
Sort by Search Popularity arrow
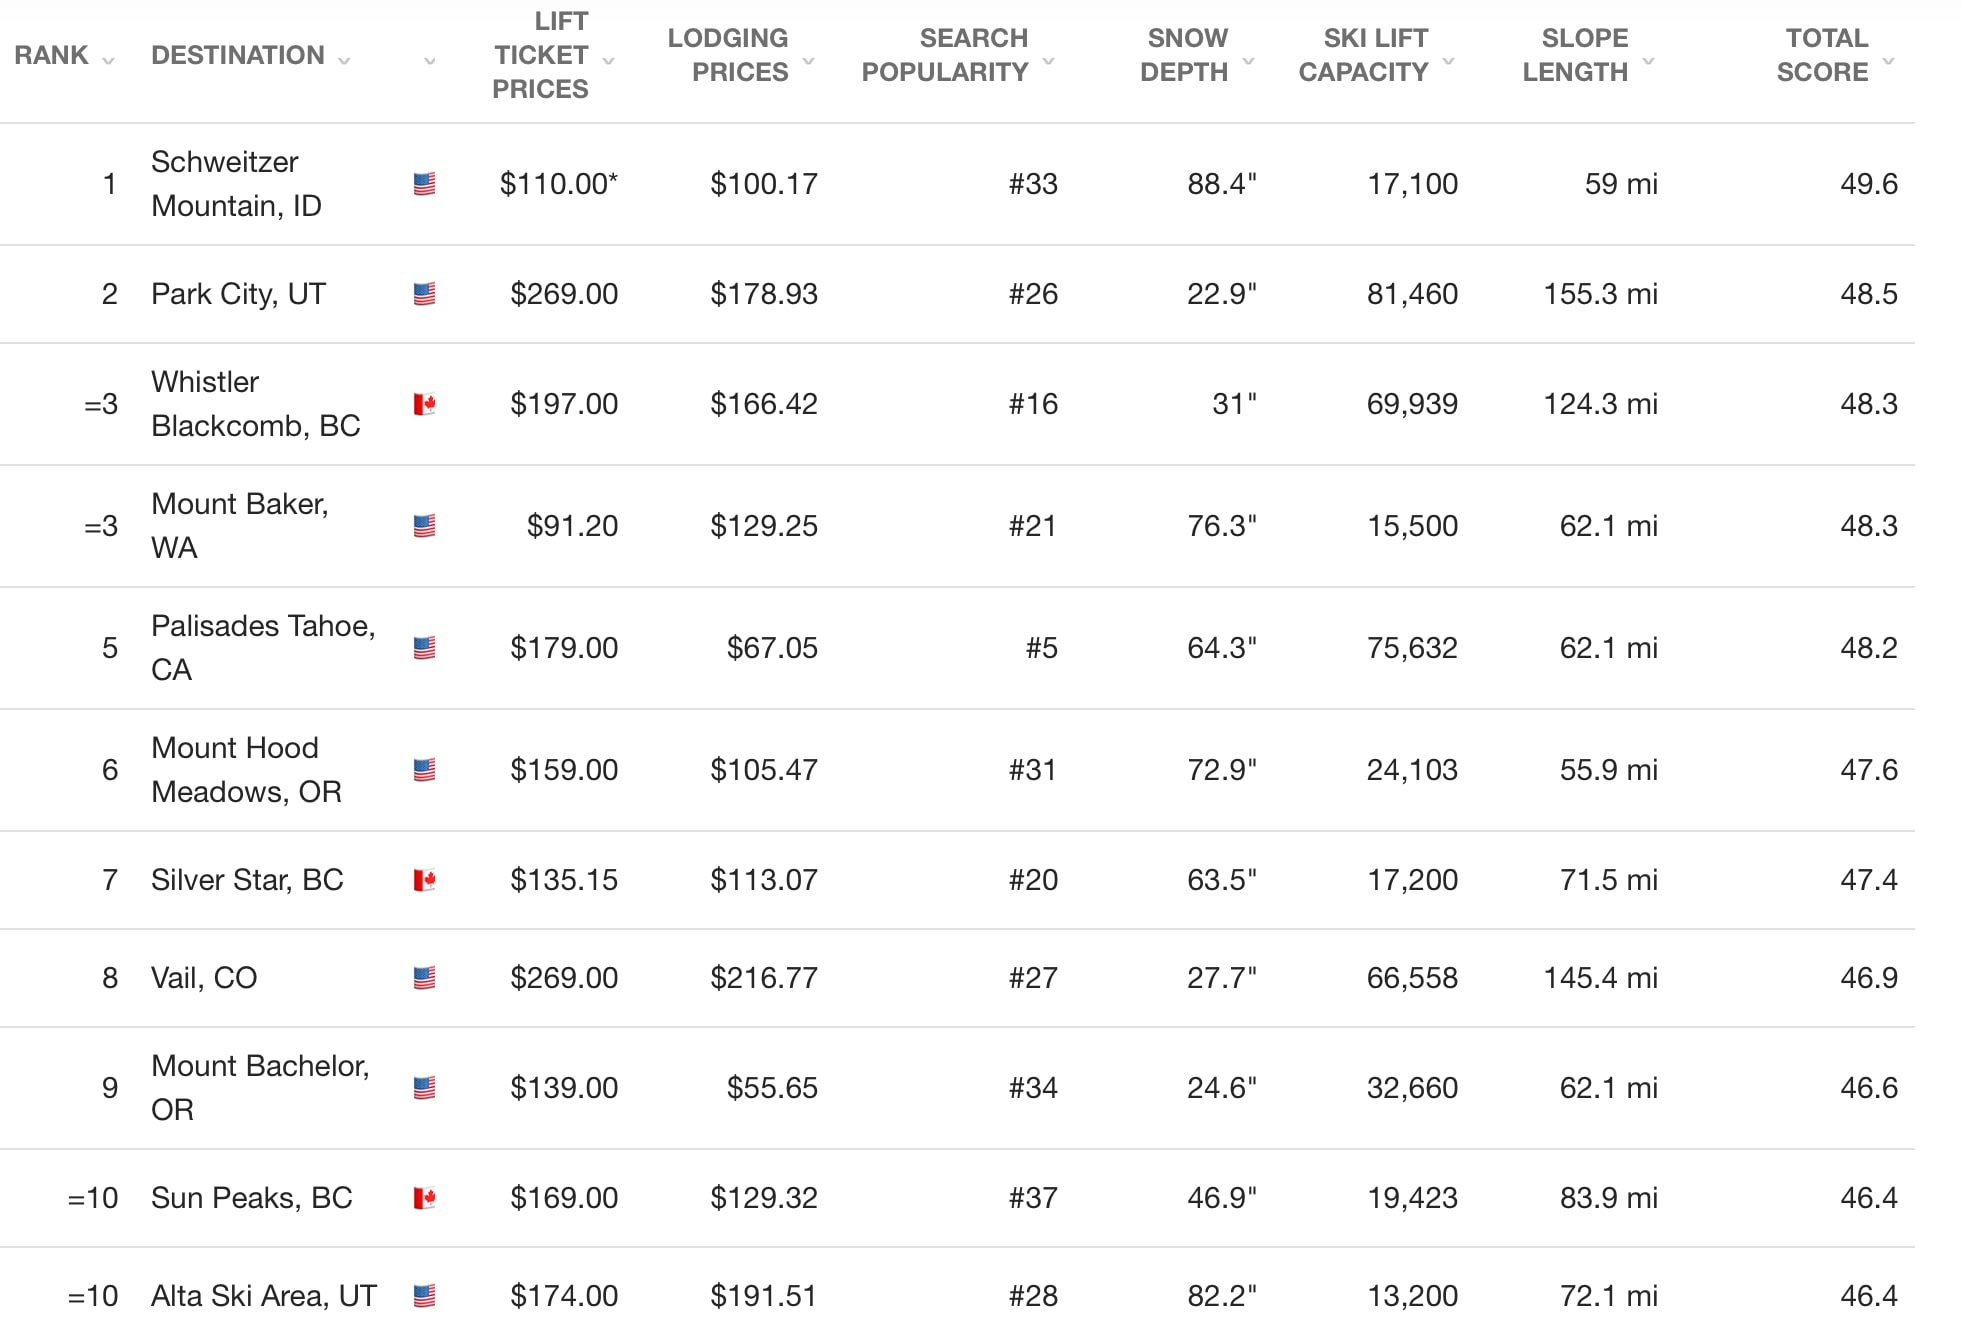pos(1048,61)
